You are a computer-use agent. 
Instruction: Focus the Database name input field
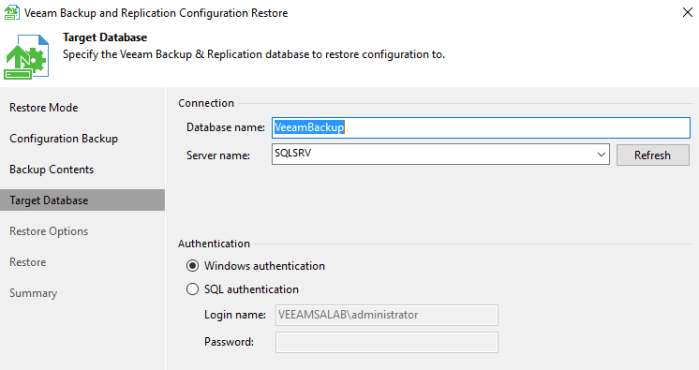481,127
